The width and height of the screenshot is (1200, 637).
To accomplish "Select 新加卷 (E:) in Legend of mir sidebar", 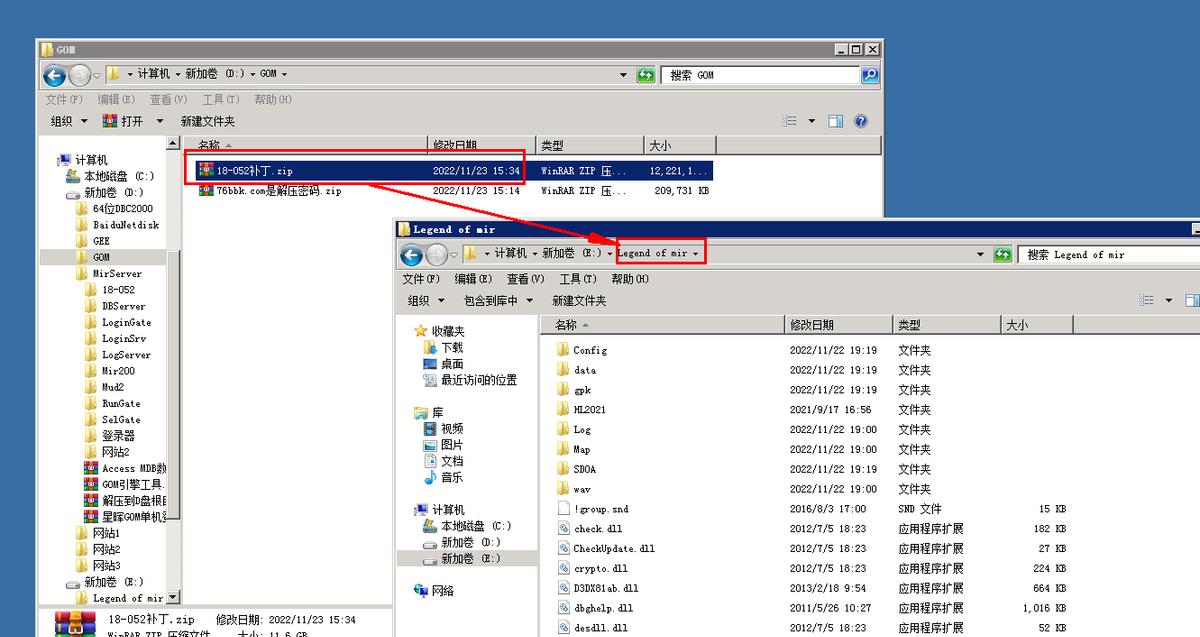I will click(x=460, y=558).
